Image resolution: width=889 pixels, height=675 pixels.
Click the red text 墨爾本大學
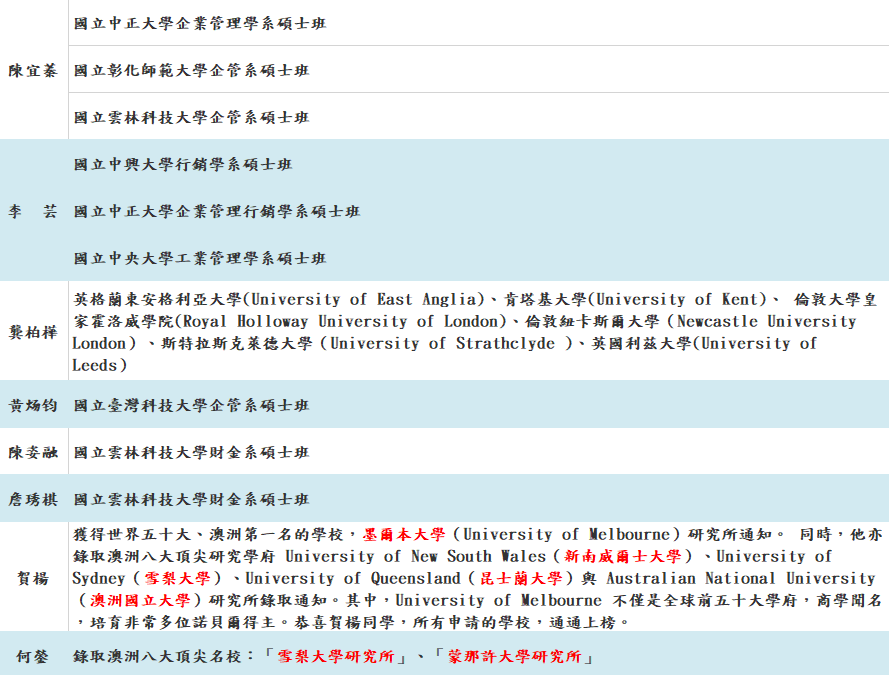point(404,534)
